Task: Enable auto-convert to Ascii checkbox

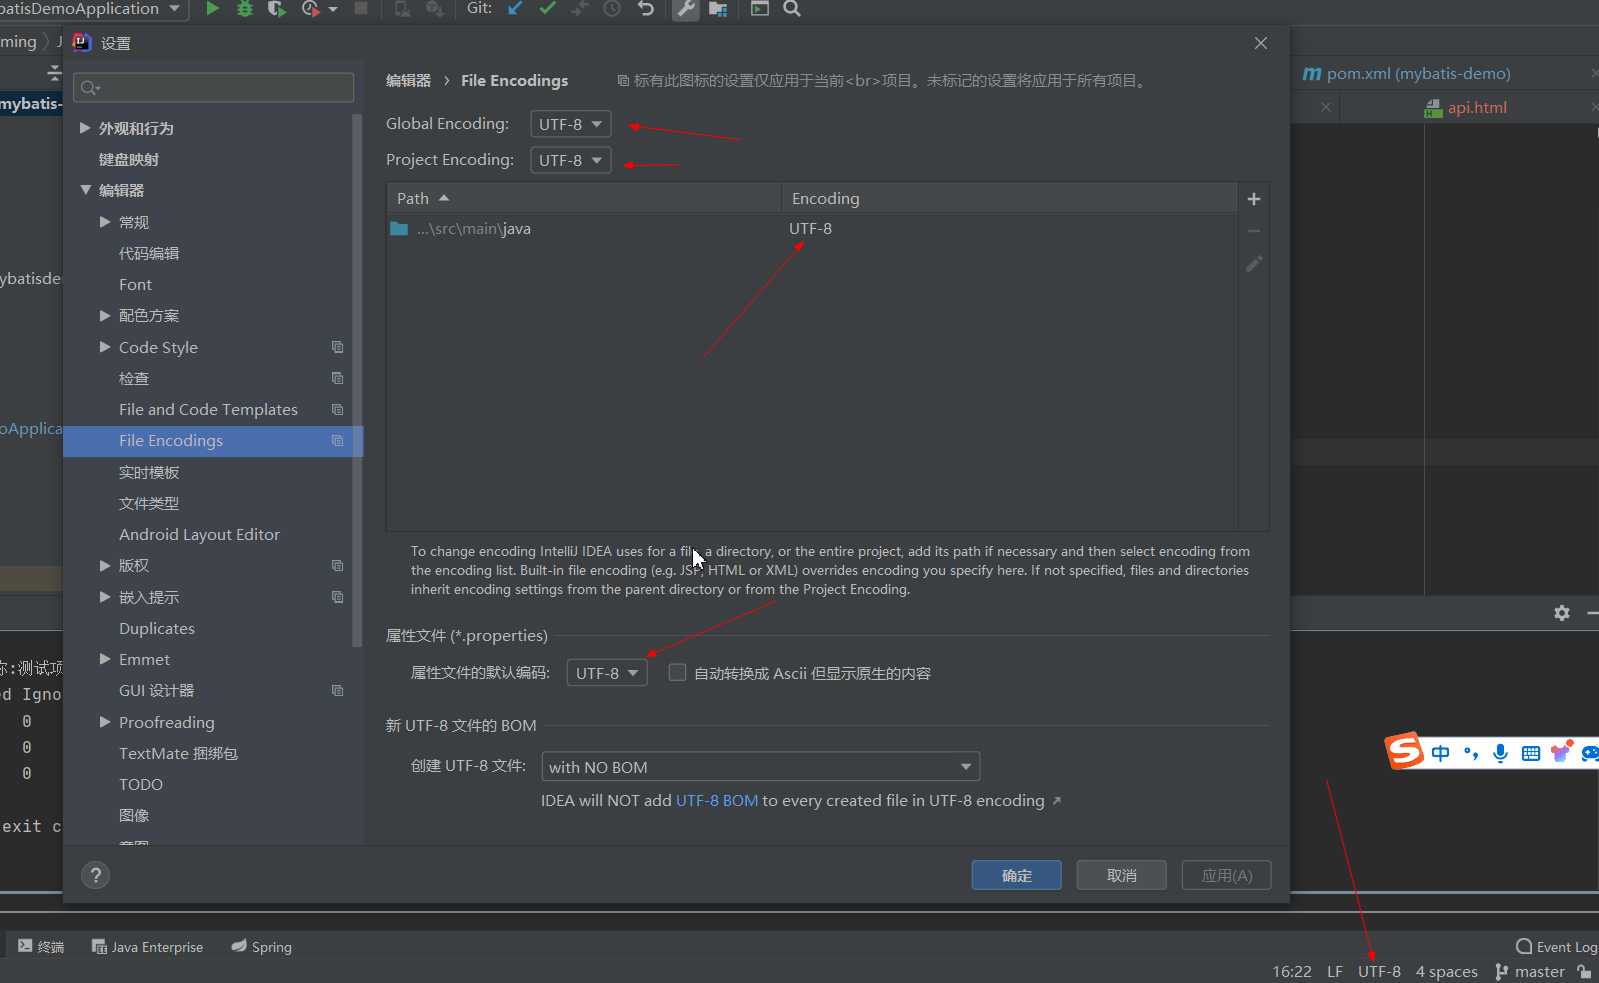Action: point(677,673)
